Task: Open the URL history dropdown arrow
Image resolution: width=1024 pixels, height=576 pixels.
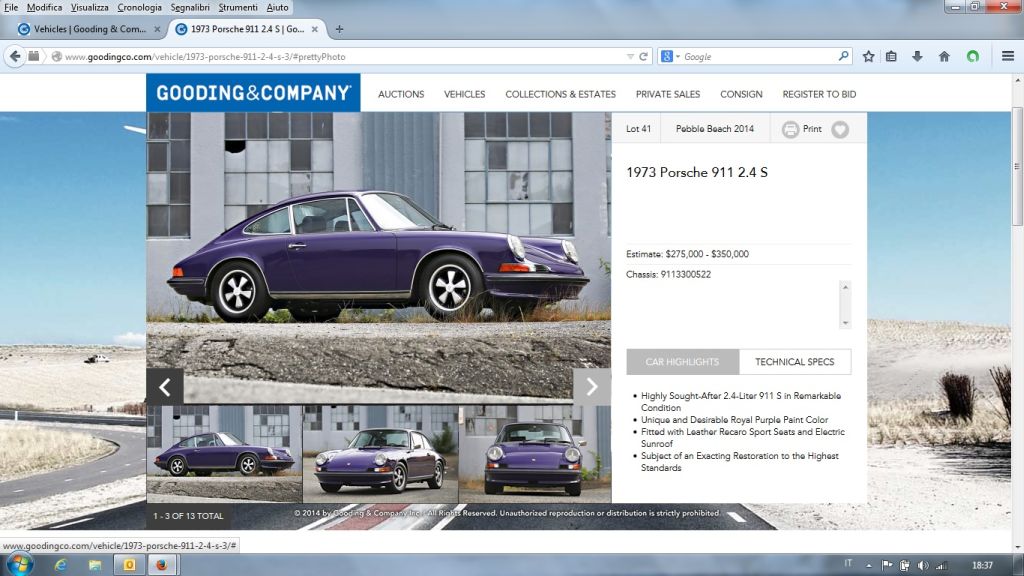Action: click(x=630, y=57)
